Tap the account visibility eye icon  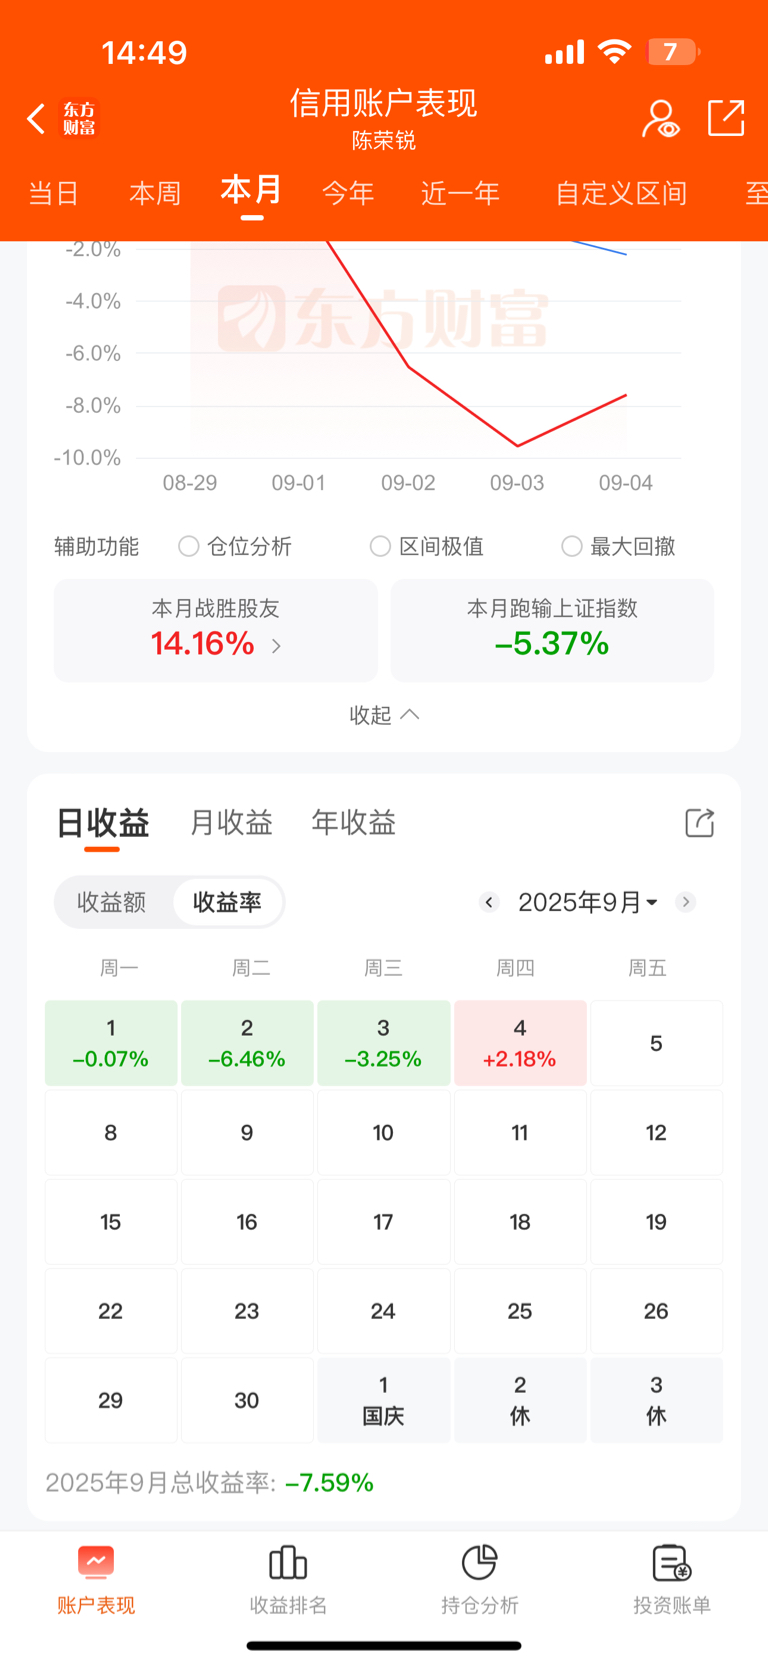(x=660, y=119)
